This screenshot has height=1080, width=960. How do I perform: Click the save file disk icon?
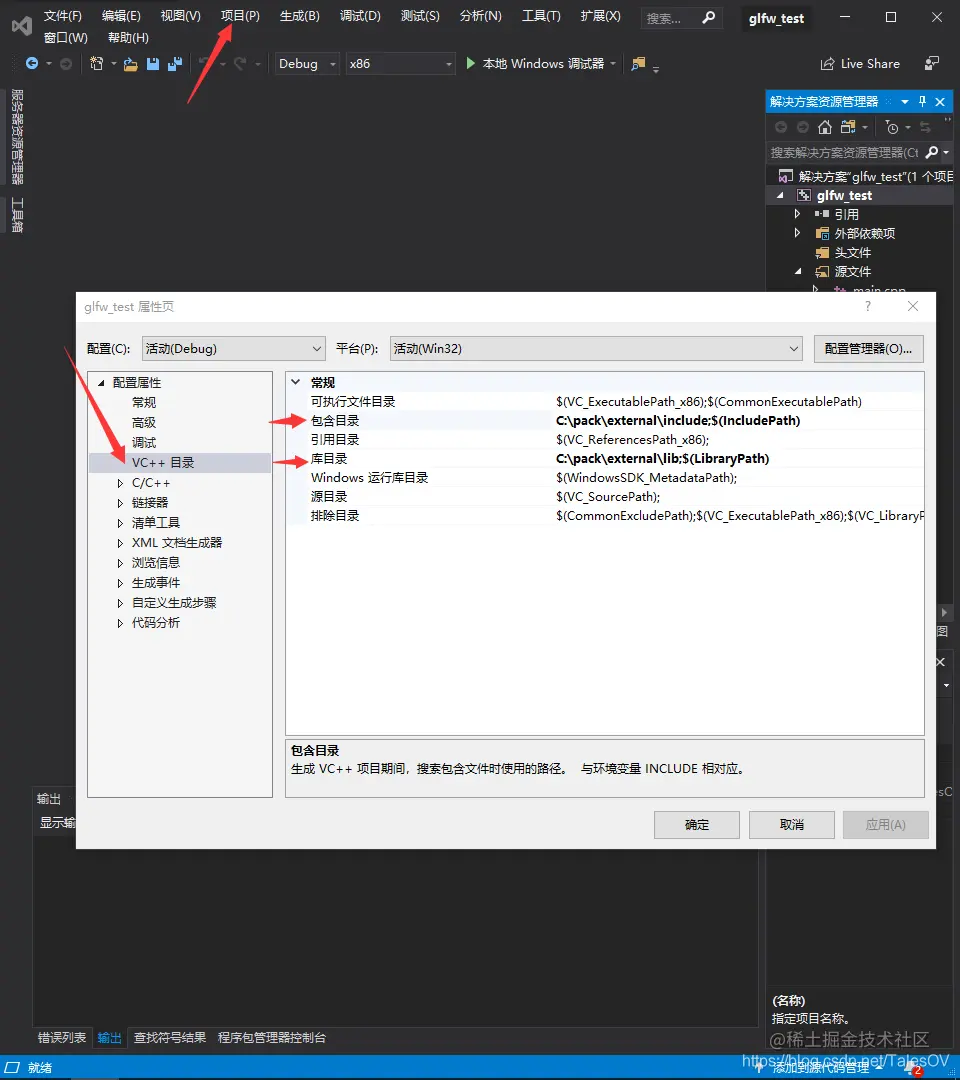click(152, 64)
